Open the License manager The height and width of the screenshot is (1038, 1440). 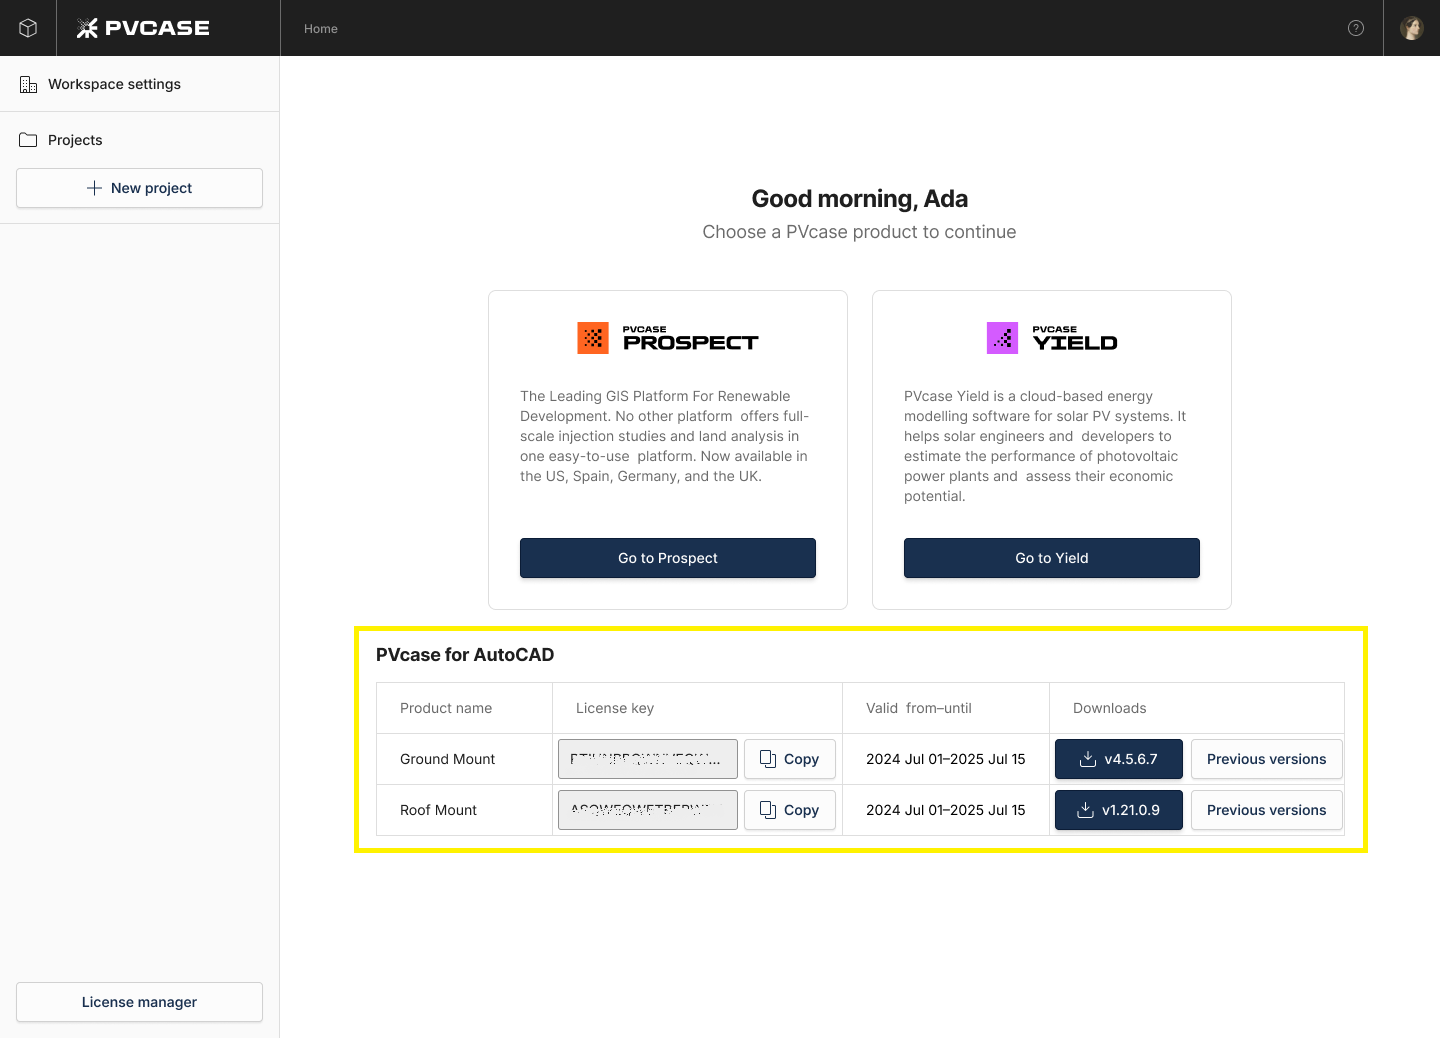tap(139, 1002)
